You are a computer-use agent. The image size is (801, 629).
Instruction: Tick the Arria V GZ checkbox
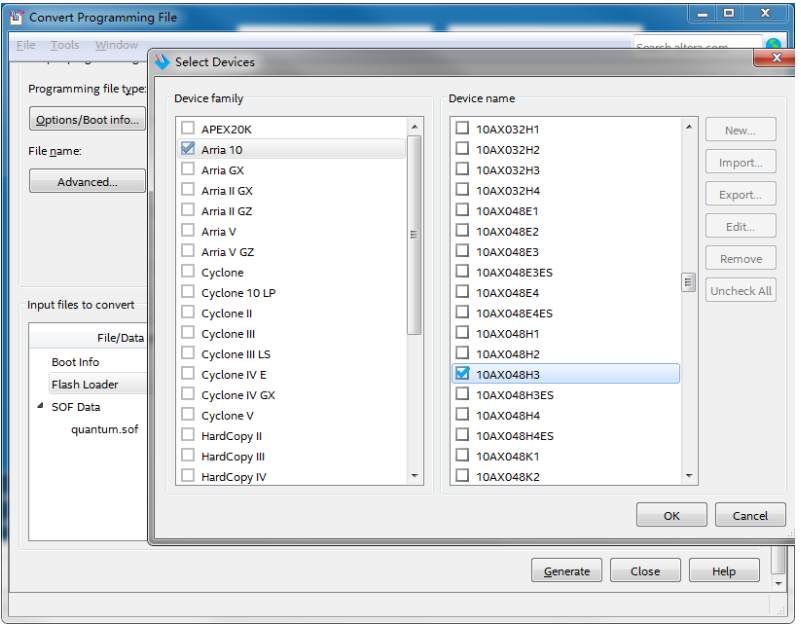pyautogui.click(x=188, y=250)
